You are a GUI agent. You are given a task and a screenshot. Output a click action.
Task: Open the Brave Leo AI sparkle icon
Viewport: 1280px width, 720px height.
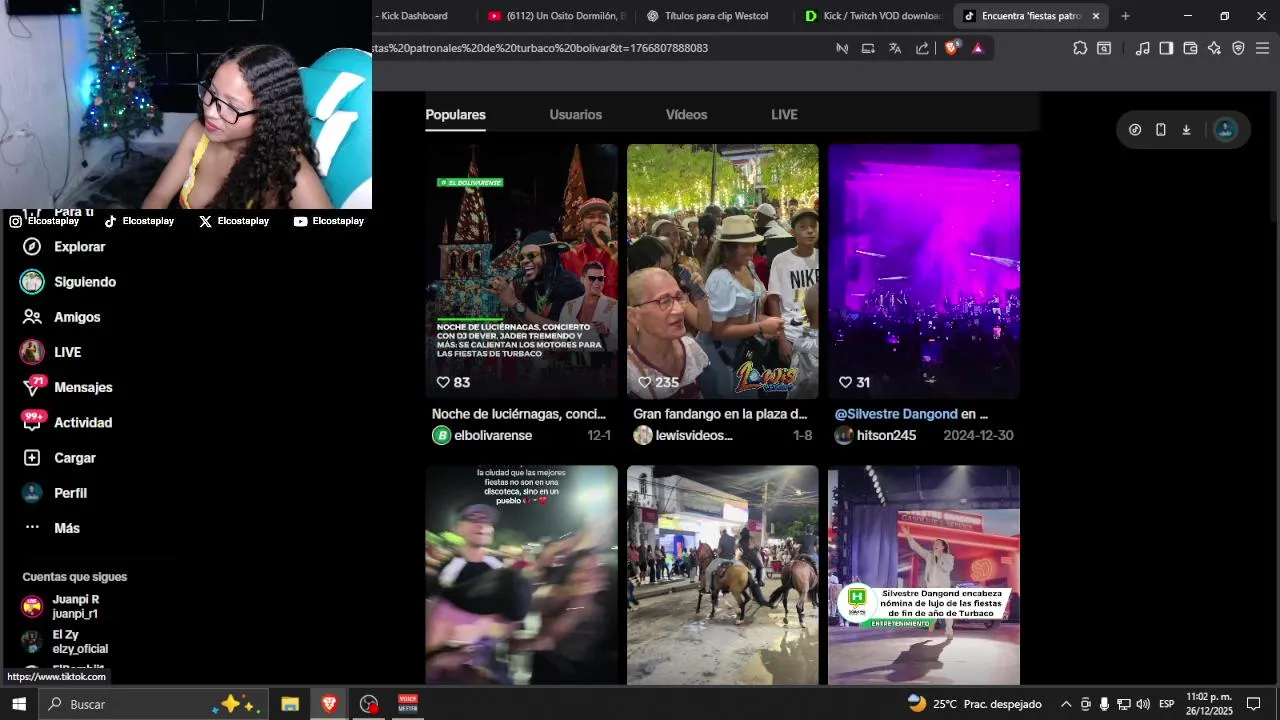(x=1214, y=48)
